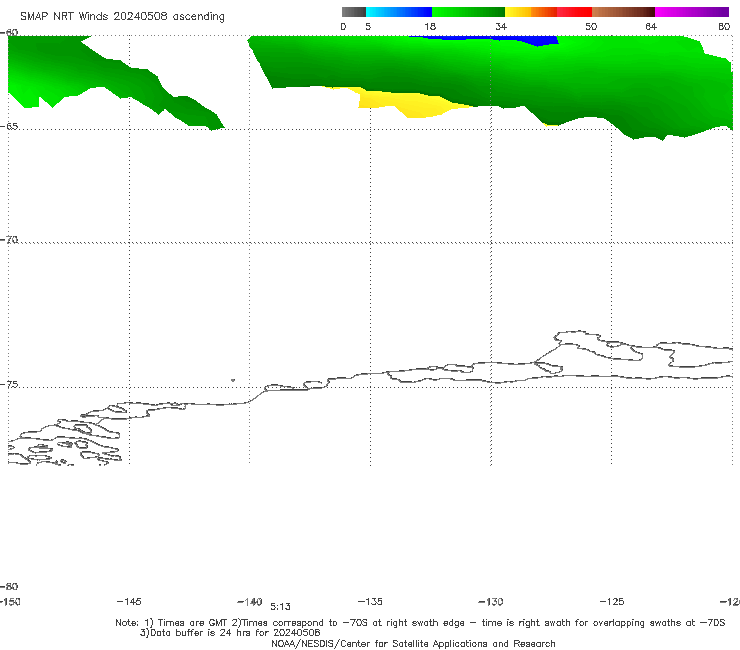
Task: Click the longitude label '-125'
Action: (x=612, y=602)
